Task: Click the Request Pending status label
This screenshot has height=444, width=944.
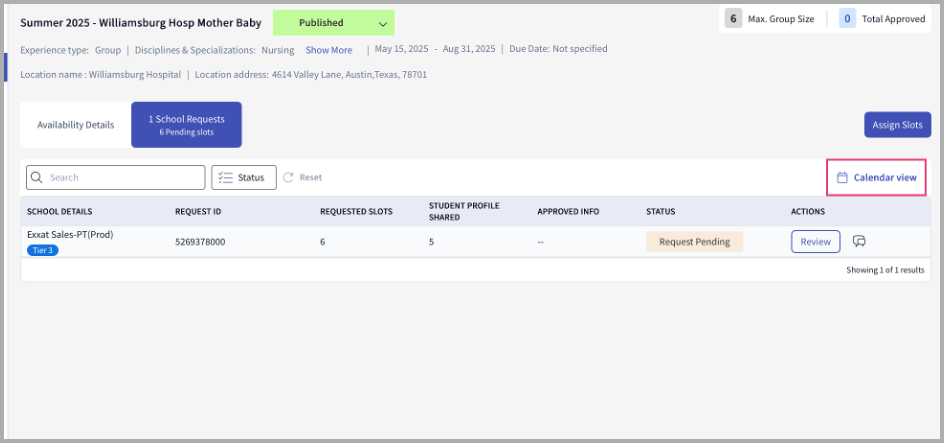Action: 695,242
